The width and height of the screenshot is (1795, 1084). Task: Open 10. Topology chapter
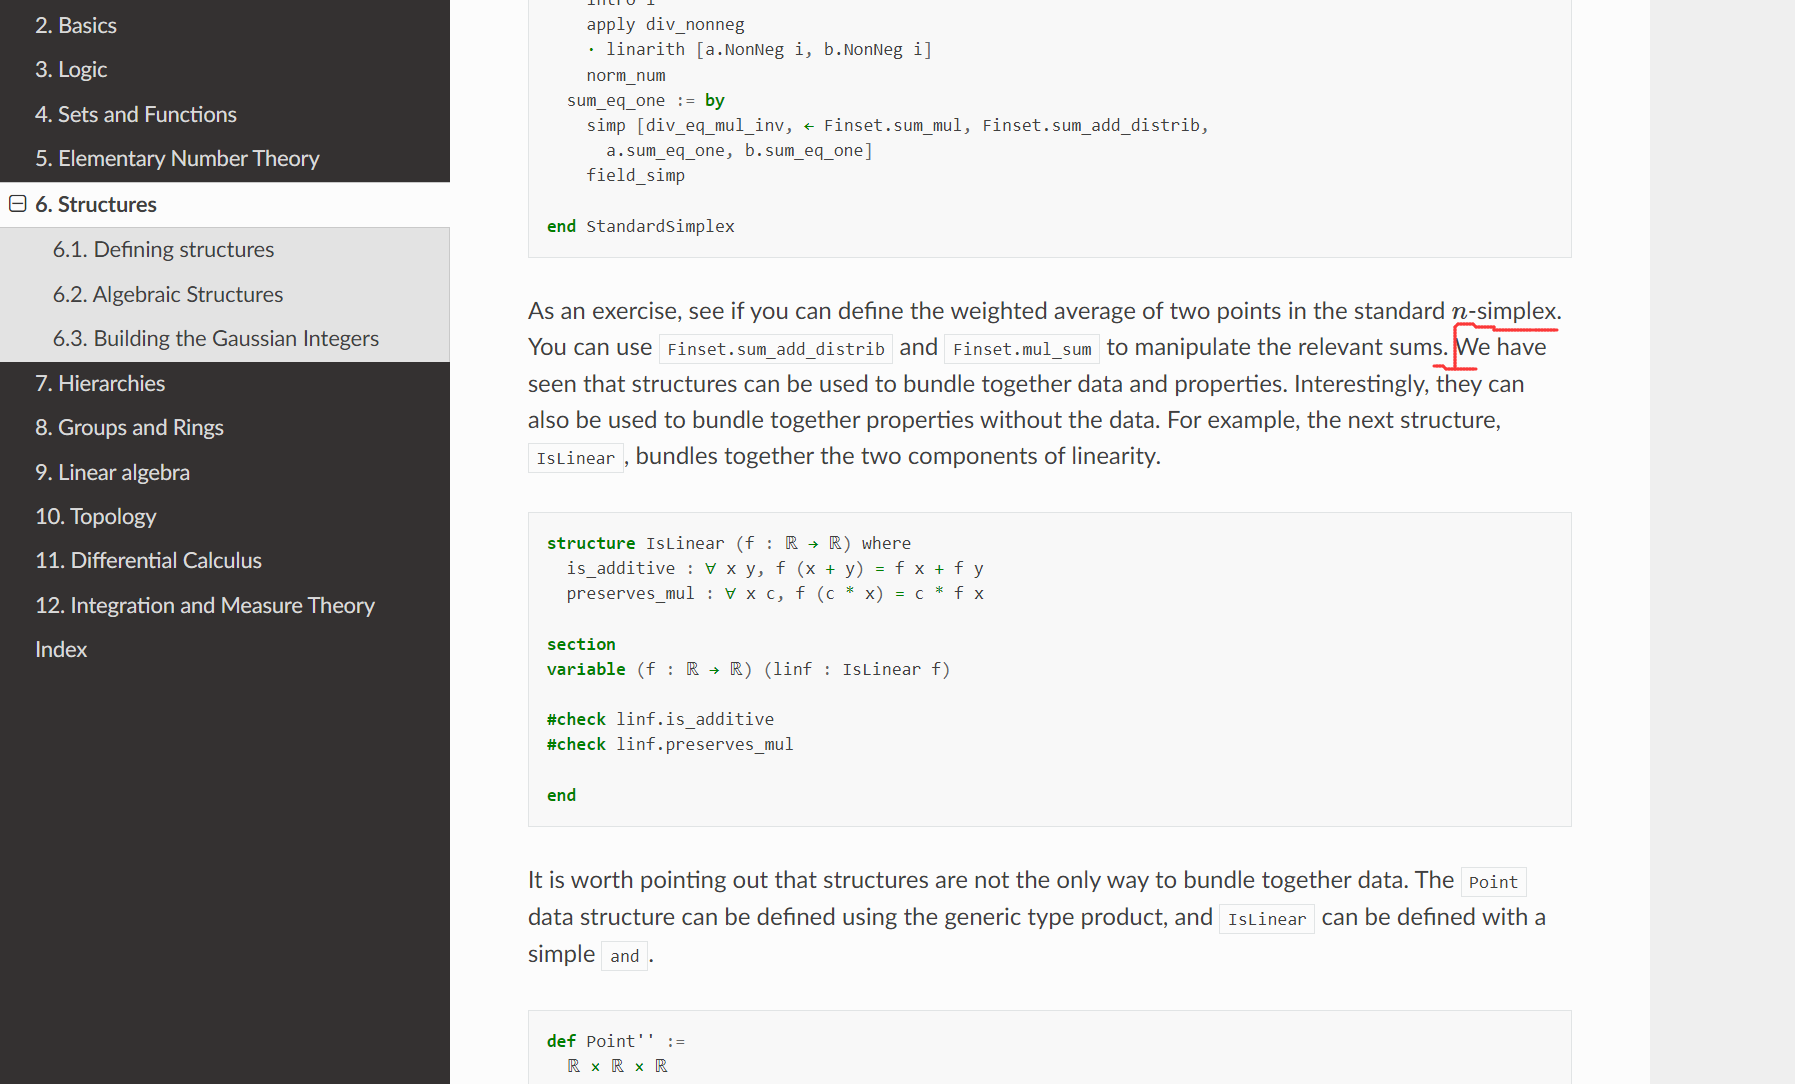pos(96,516)
